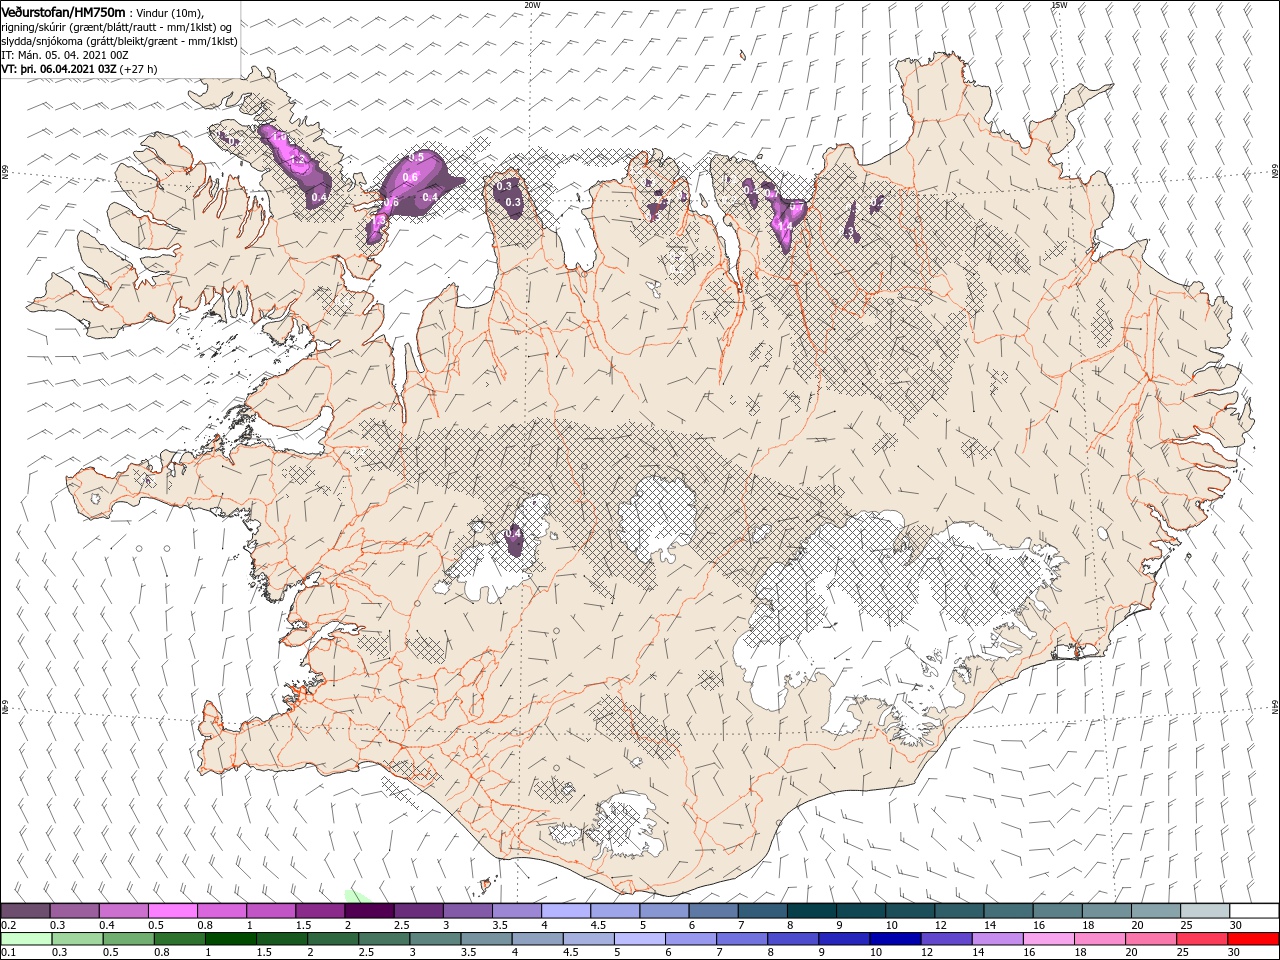Image resolution: width=1280 pixels, height=960 pixels.
Task: Click the '1.2' snowfall value in Westfjords
Action: pyautogui.click(x=296, y=159)
